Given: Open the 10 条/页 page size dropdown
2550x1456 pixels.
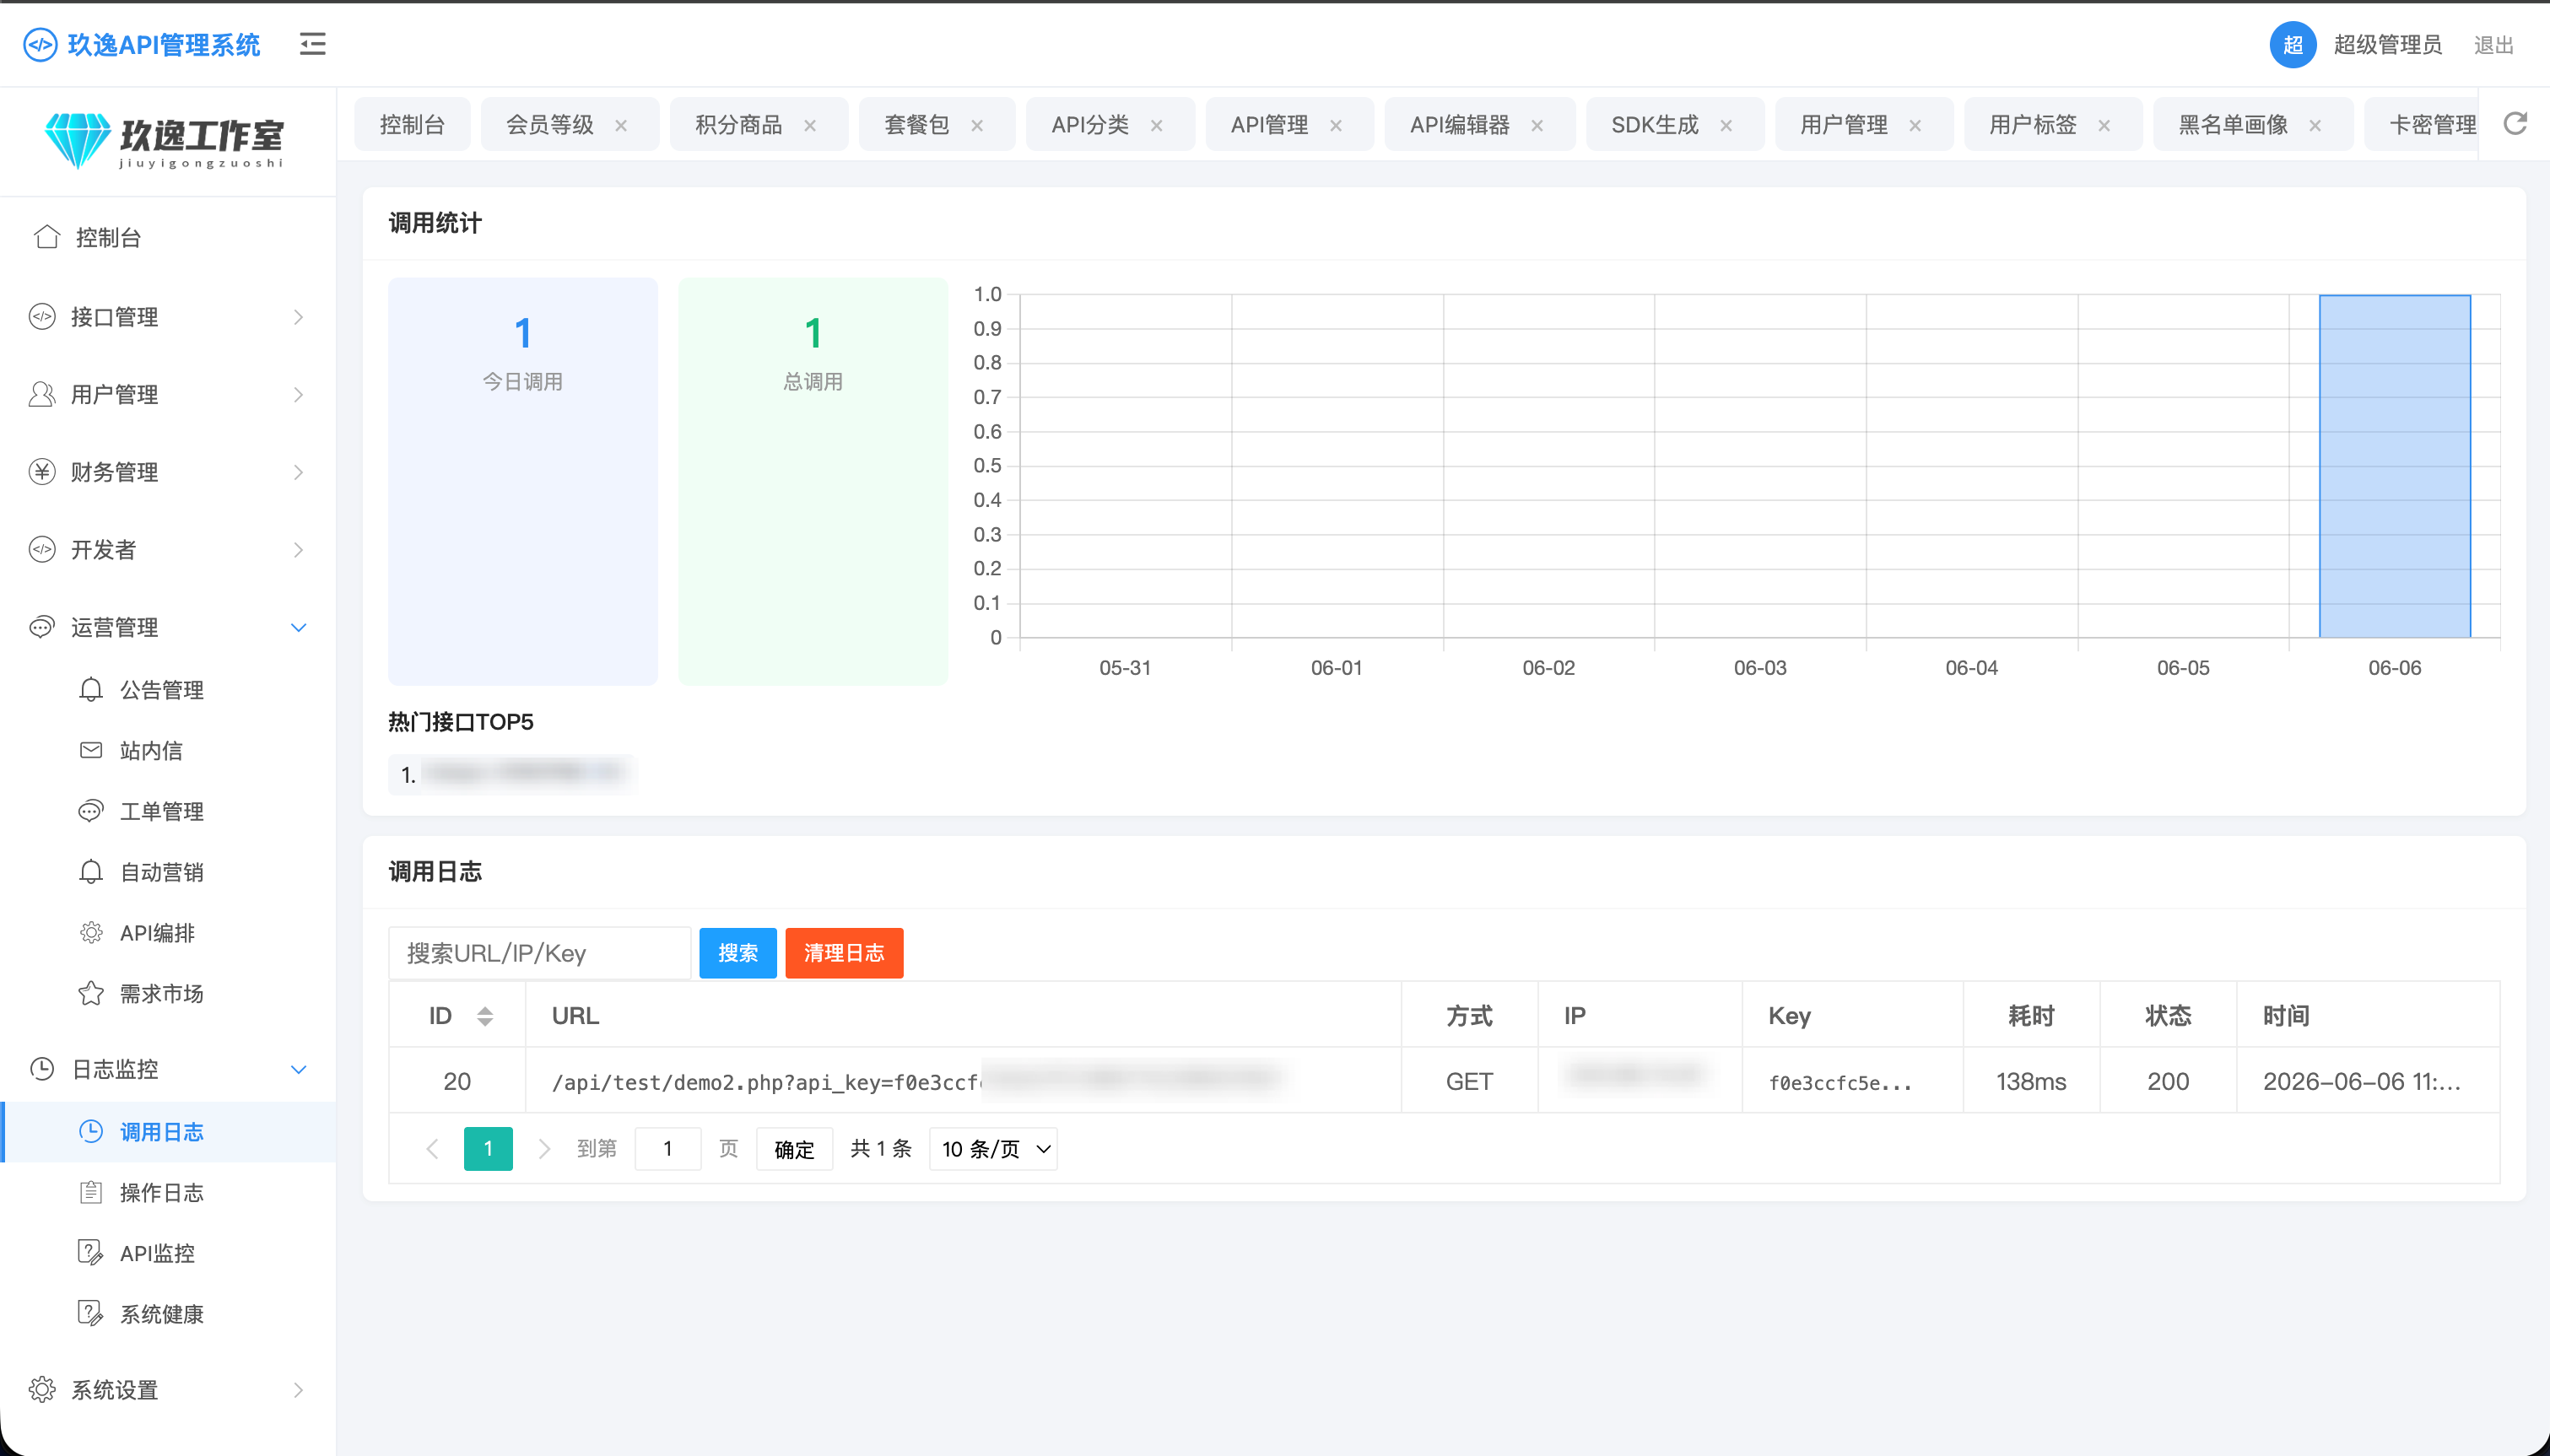Looking at the screenshot, I should coord(993,1149).
